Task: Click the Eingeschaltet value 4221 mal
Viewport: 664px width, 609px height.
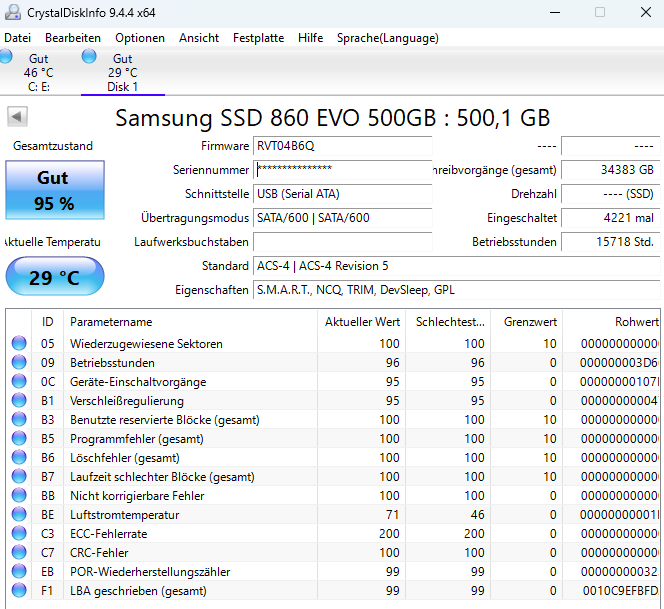Action: click(610, 218)
